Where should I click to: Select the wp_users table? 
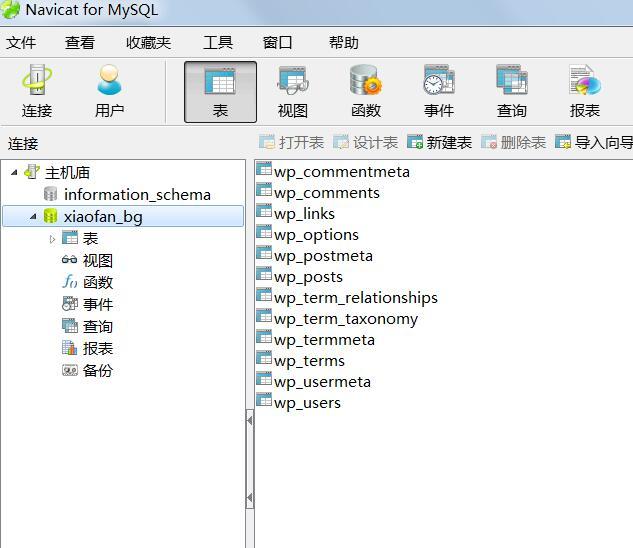pos(307,403)
